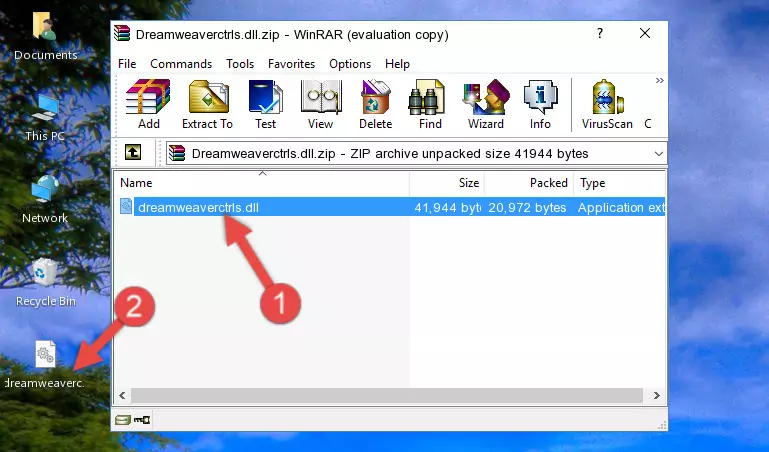Select the Documents desktop icon
The width and height of the screenshot is (769, 452).
pyautogui.click(x=46, y=36)
